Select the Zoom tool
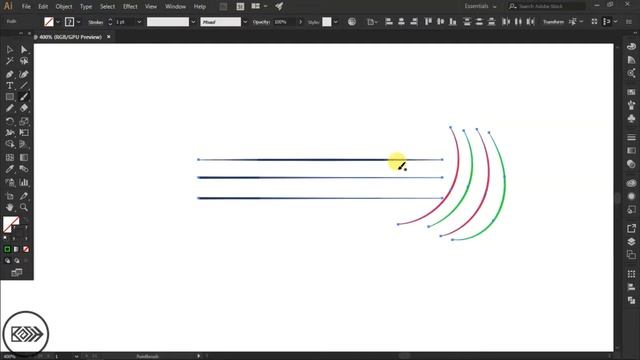The image size is (640, 360). coord(24,207)
